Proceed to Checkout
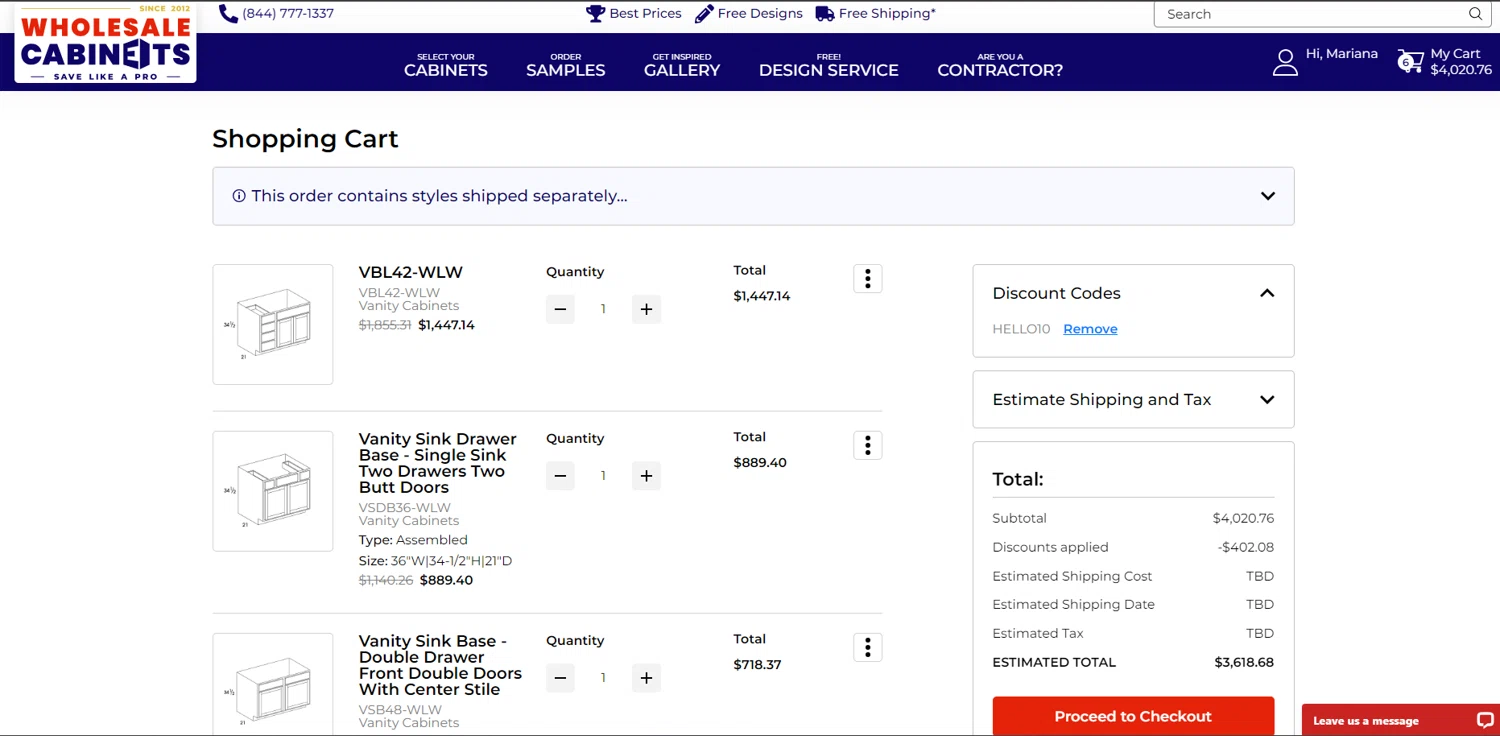Screen dimensions: 1500x736 click(x=1133, y=716)
